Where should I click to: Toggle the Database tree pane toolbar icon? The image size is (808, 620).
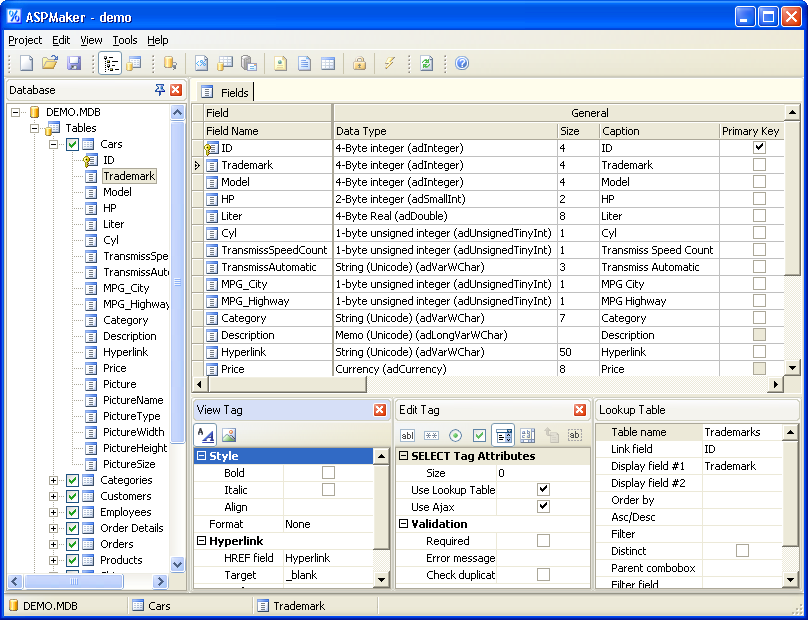(x=110, y=63)
